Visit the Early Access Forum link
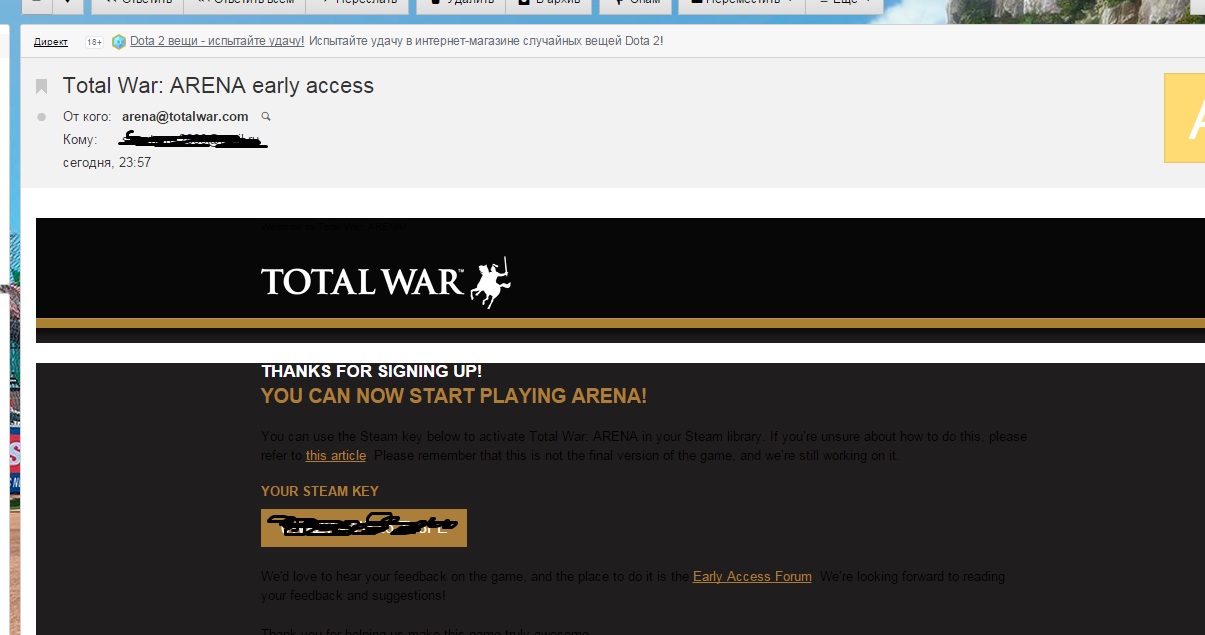Screen dimensions: 1205x635 point(752,577)
